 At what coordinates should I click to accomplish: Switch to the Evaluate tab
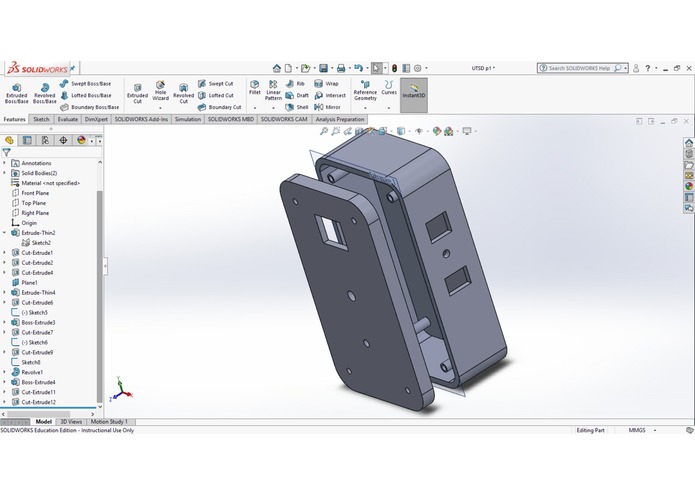click(67, 119)
